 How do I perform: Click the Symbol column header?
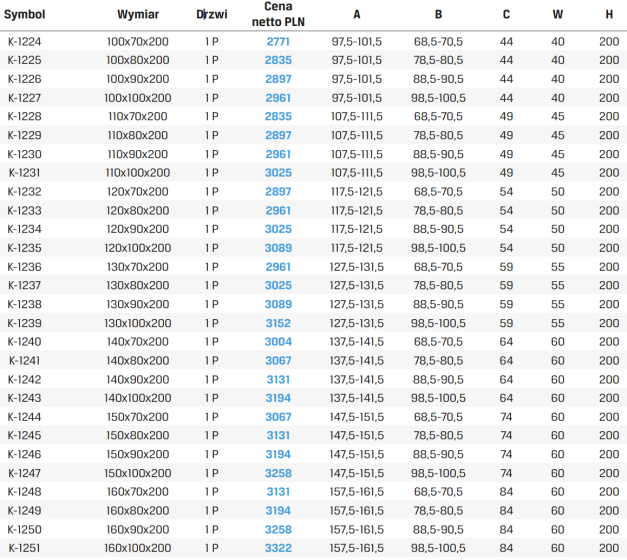pyautogui.click(x=24, y=14)
